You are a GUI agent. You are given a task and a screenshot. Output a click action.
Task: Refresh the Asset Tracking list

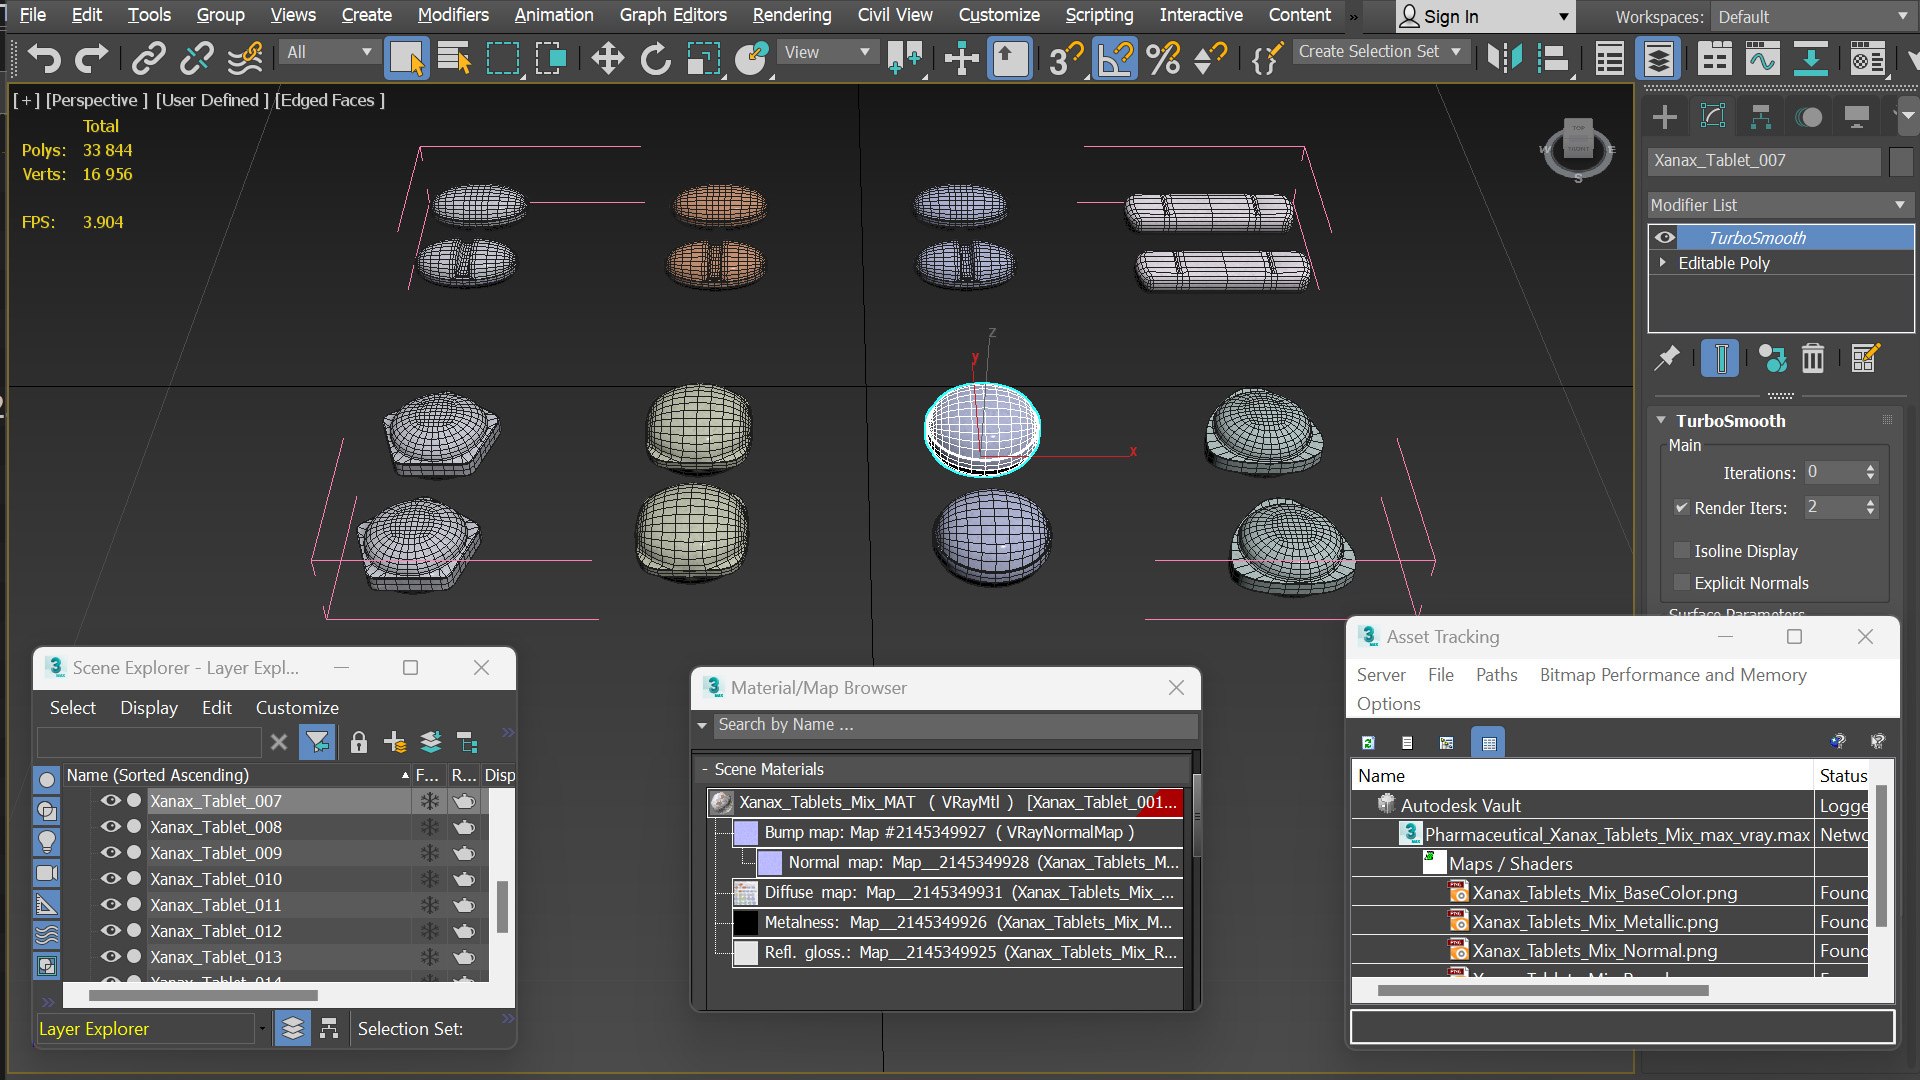click(1368, 742)
